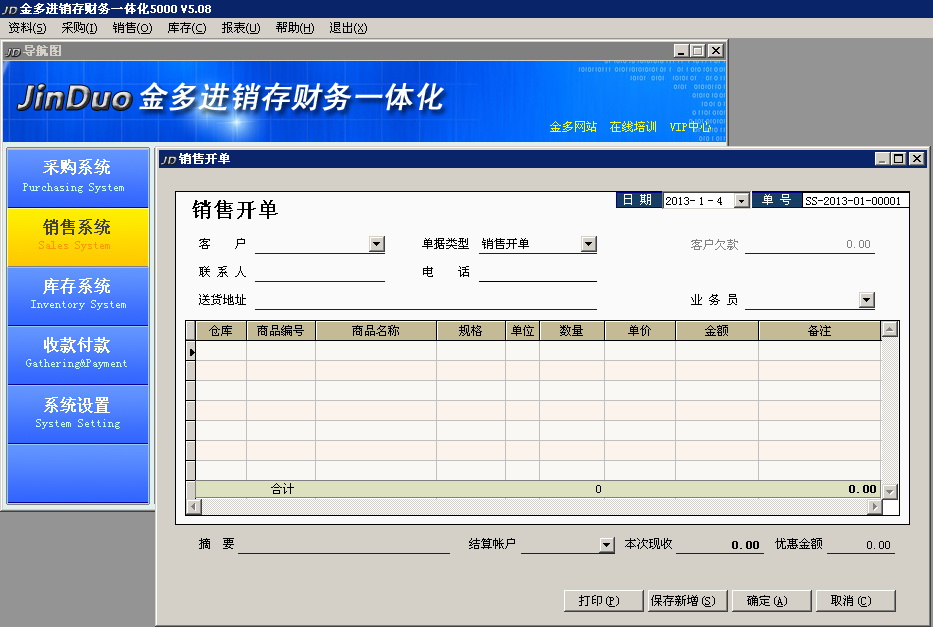Screen dimensions: 933x627
Task: Minimize the 导航图 window
Action: point(681,51)
